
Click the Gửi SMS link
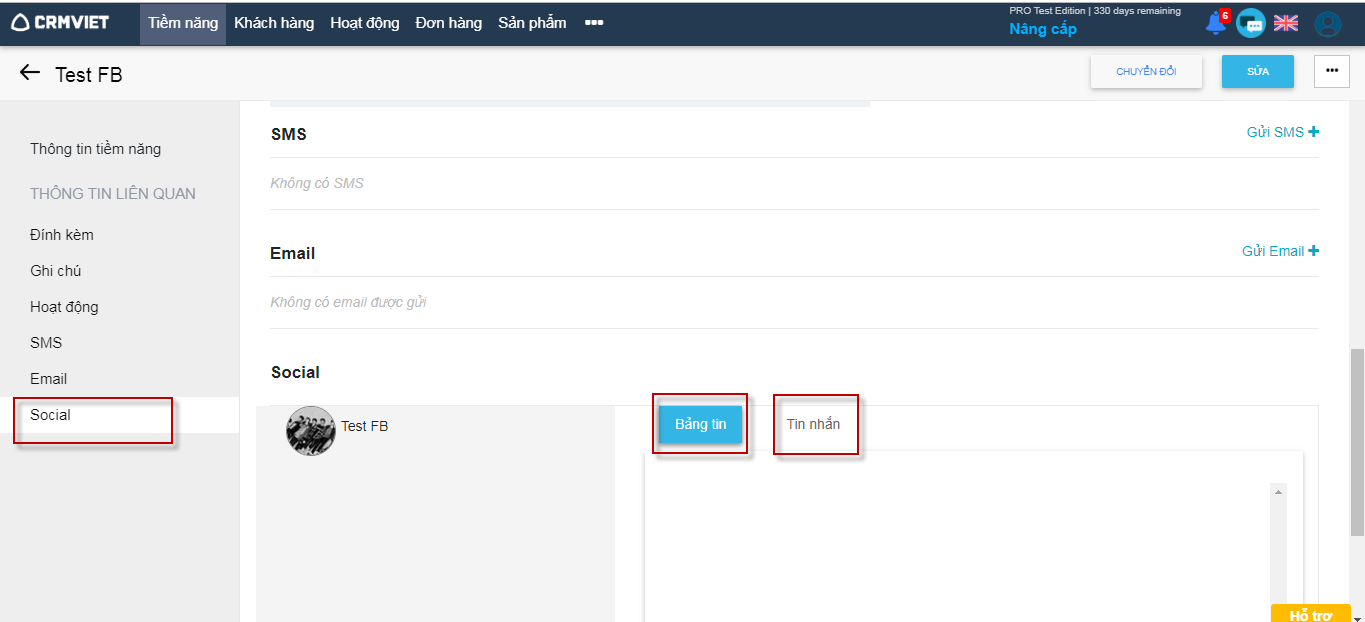(1282, 132)
